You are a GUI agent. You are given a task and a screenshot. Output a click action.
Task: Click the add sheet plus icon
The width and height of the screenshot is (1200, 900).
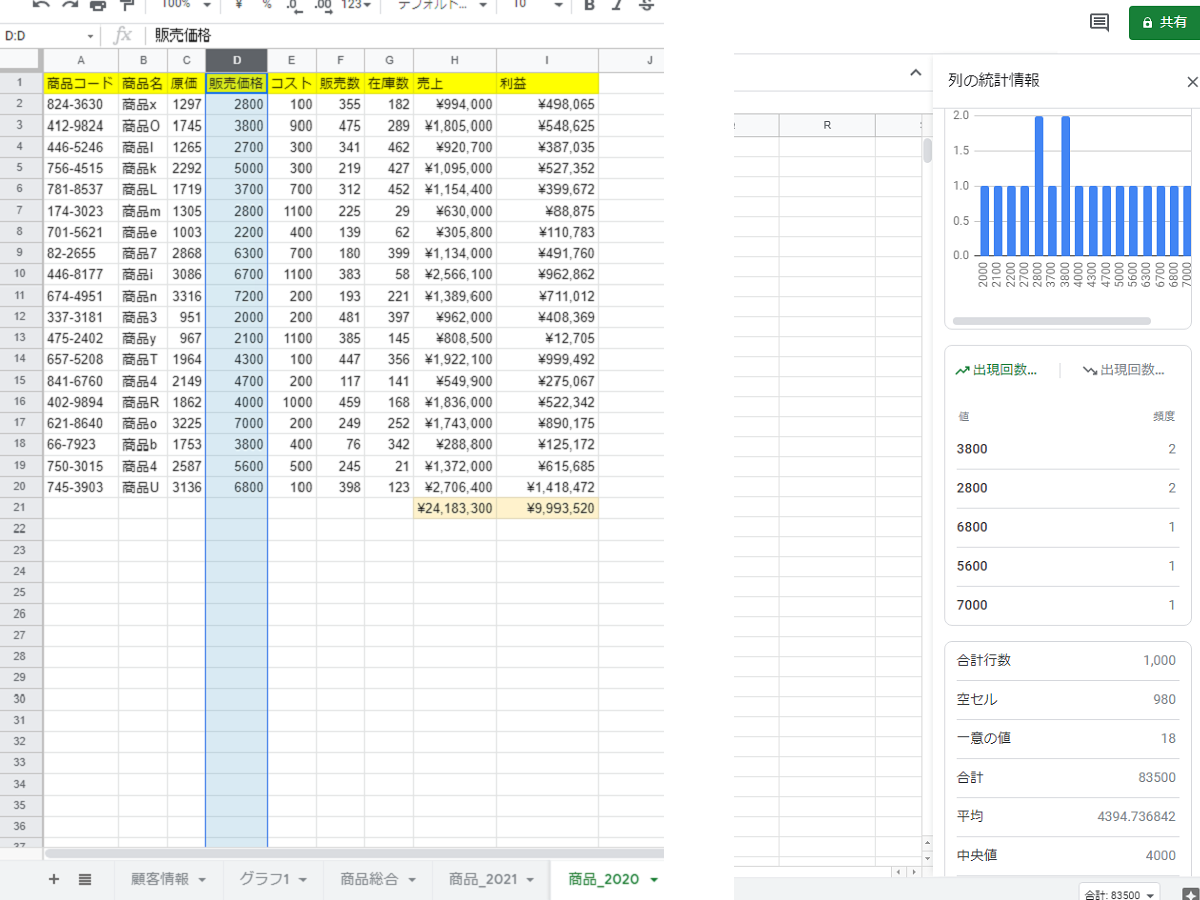click(54, 879)
